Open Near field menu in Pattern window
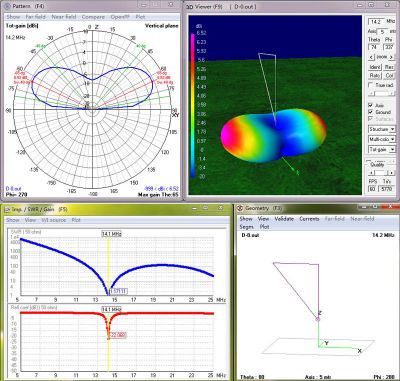This screenshot has width=400, height=381. [x=64, y=17]
